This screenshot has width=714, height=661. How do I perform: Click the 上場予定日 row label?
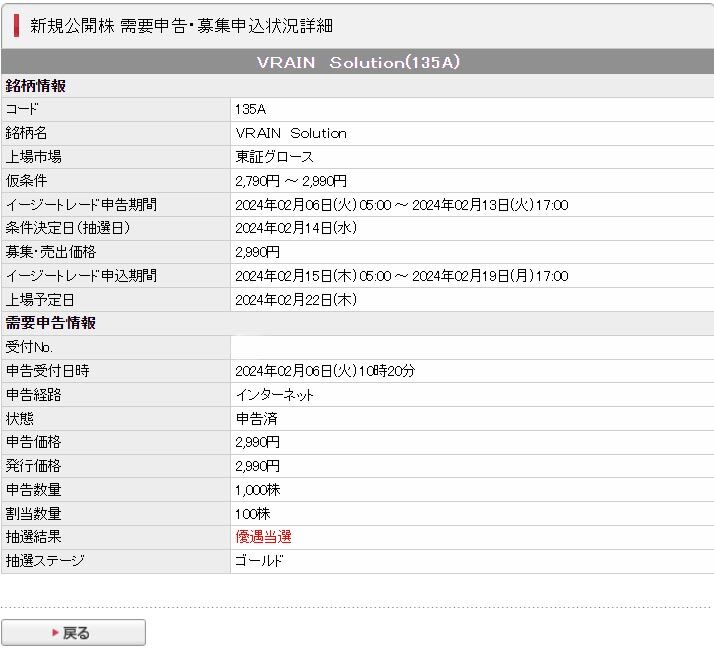[x=40, y=300]
